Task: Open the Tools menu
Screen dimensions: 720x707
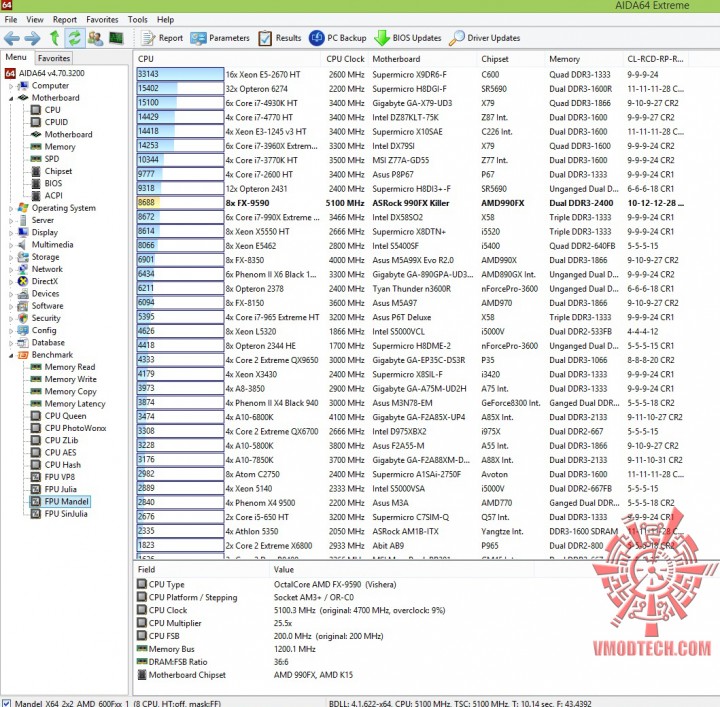Action: [138, 19]
